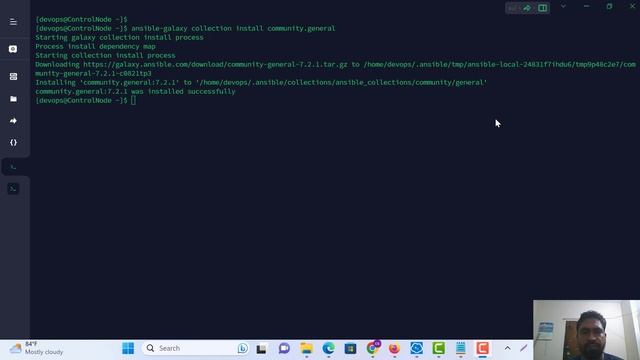
Task: Select the active terminal tab in the sidebar
Action: pyautogui.click(x=13, y=167)
